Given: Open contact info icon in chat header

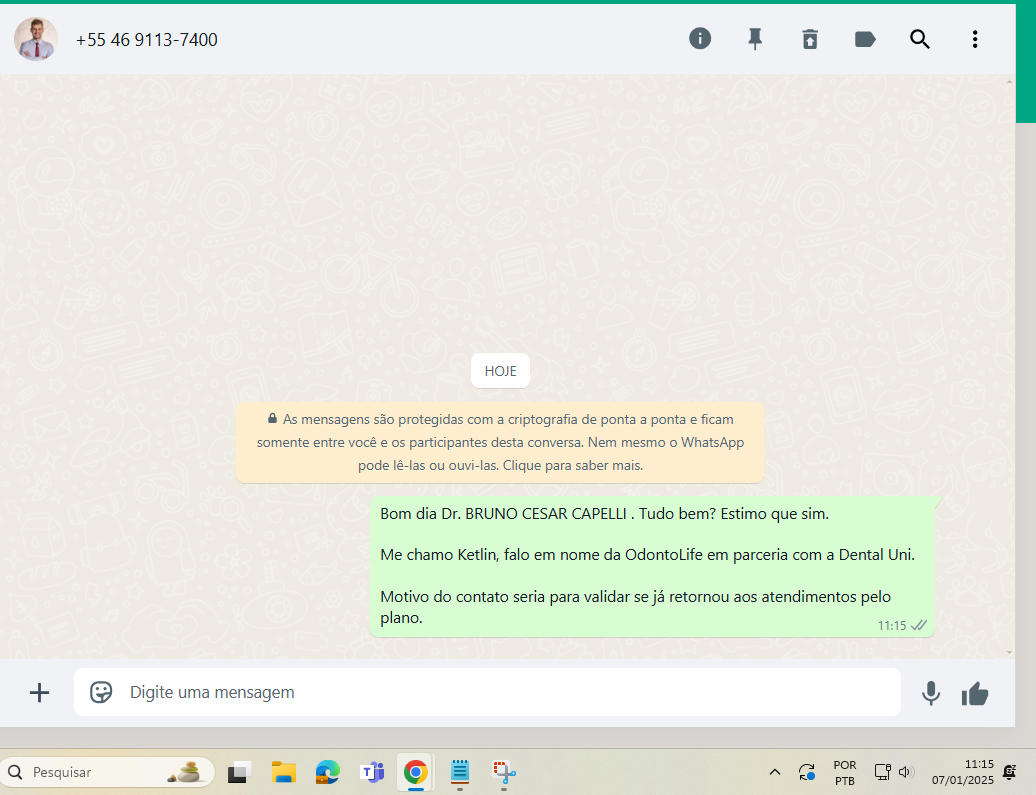Looking at the screenshot, I should tap(700, 39).
